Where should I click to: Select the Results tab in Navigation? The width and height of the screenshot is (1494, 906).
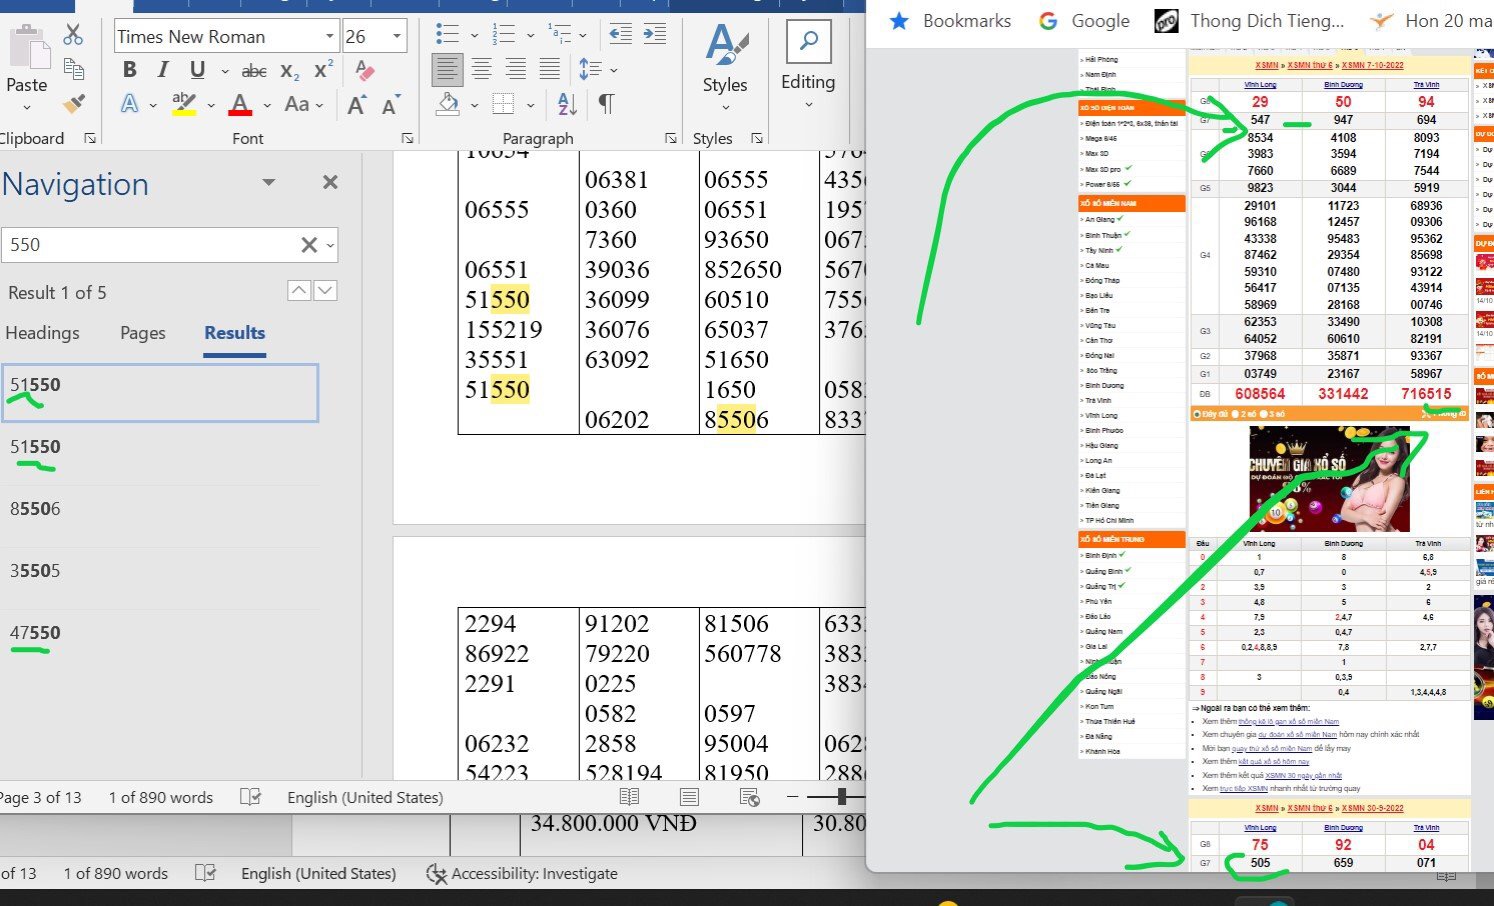(235, 333)
